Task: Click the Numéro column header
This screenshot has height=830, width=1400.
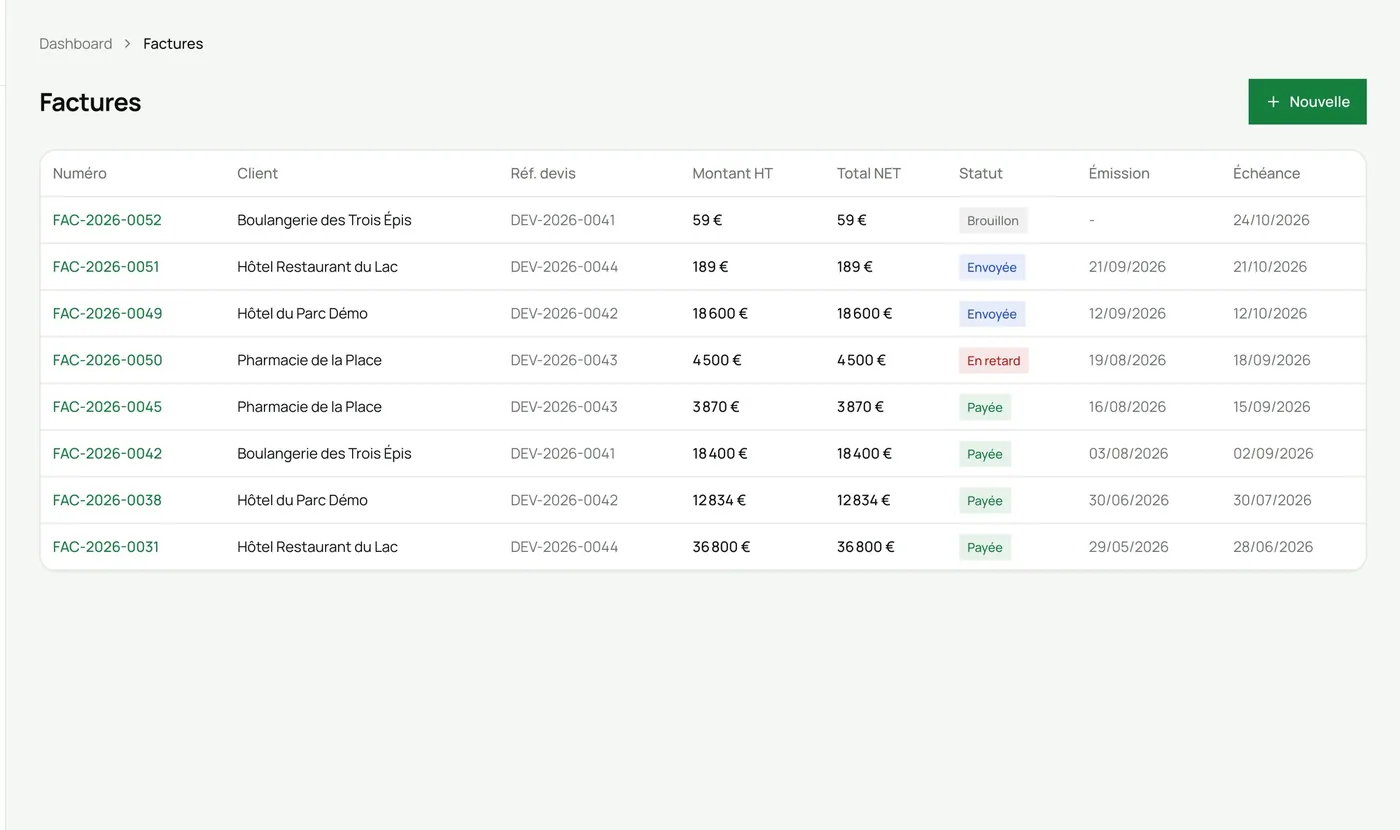Action: coord(80,173)
